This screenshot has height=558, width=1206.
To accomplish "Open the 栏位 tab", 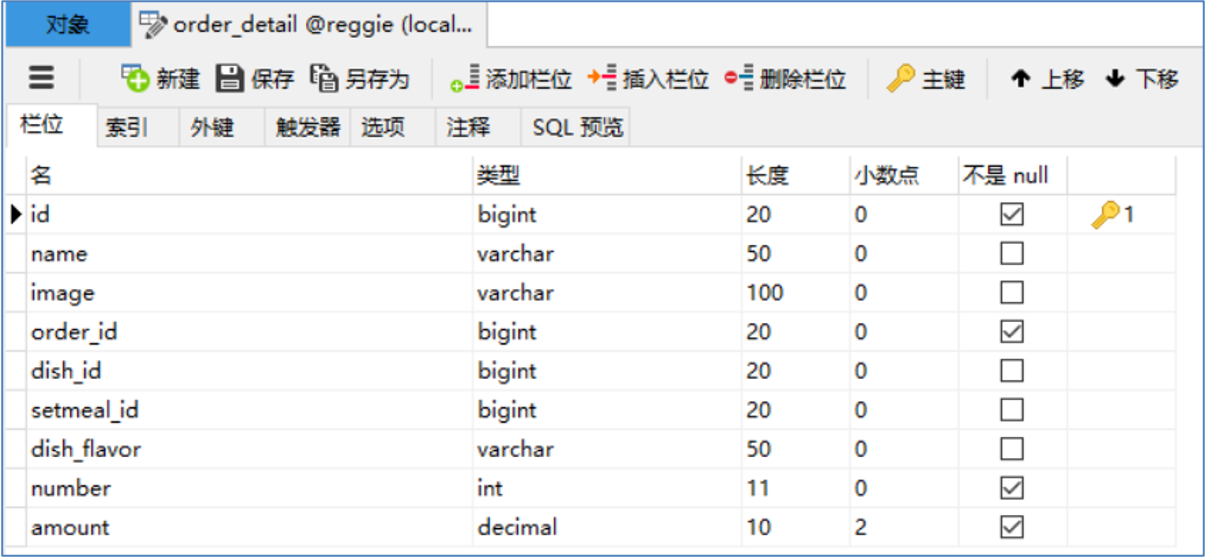I will click(x=51, y=125).
